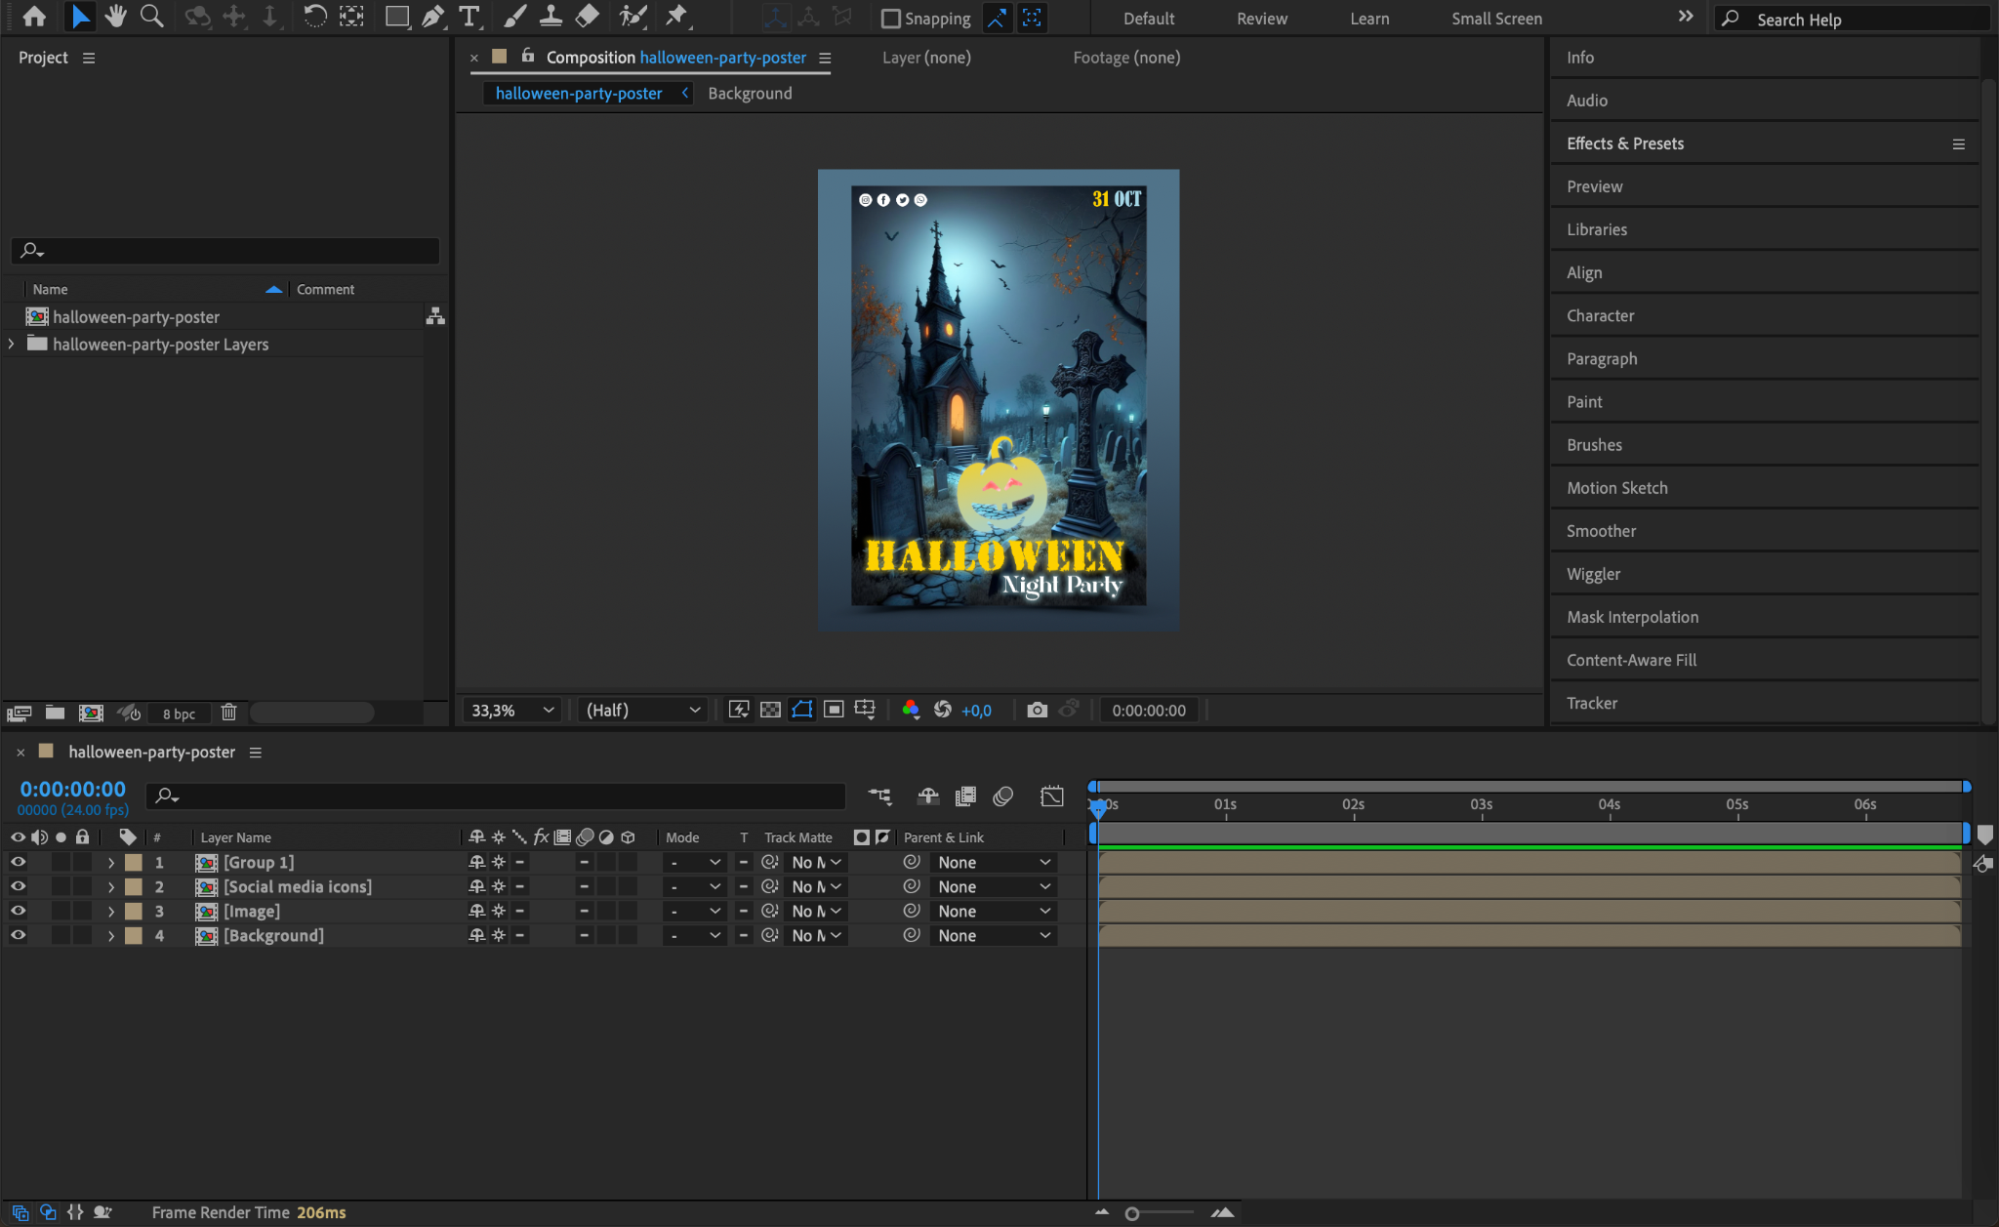
Task: Take a snapshot with the camera icon
Action: pyautogui.click(x=1037, y=710)
